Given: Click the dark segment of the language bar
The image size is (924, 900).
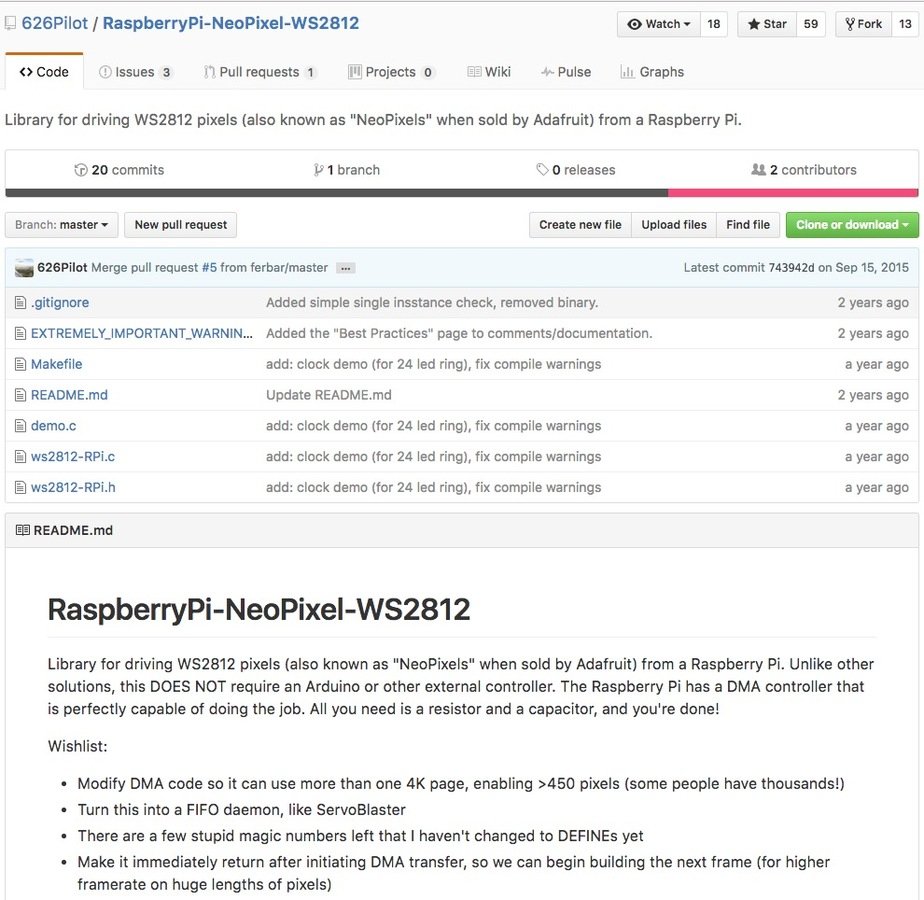Looking at the screenshot, I should tap(336, 193).
